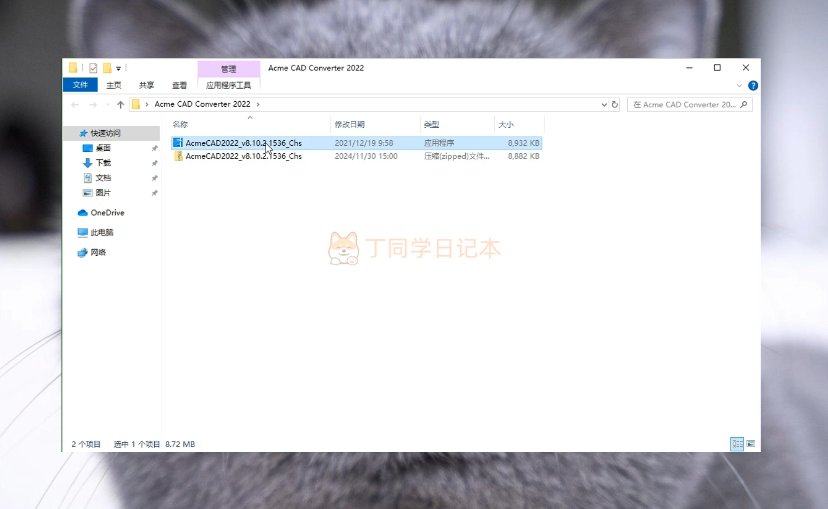The image size is (828, 509).
Task: Click the size value 8,882 KB
Action: (x=523, y=156)
